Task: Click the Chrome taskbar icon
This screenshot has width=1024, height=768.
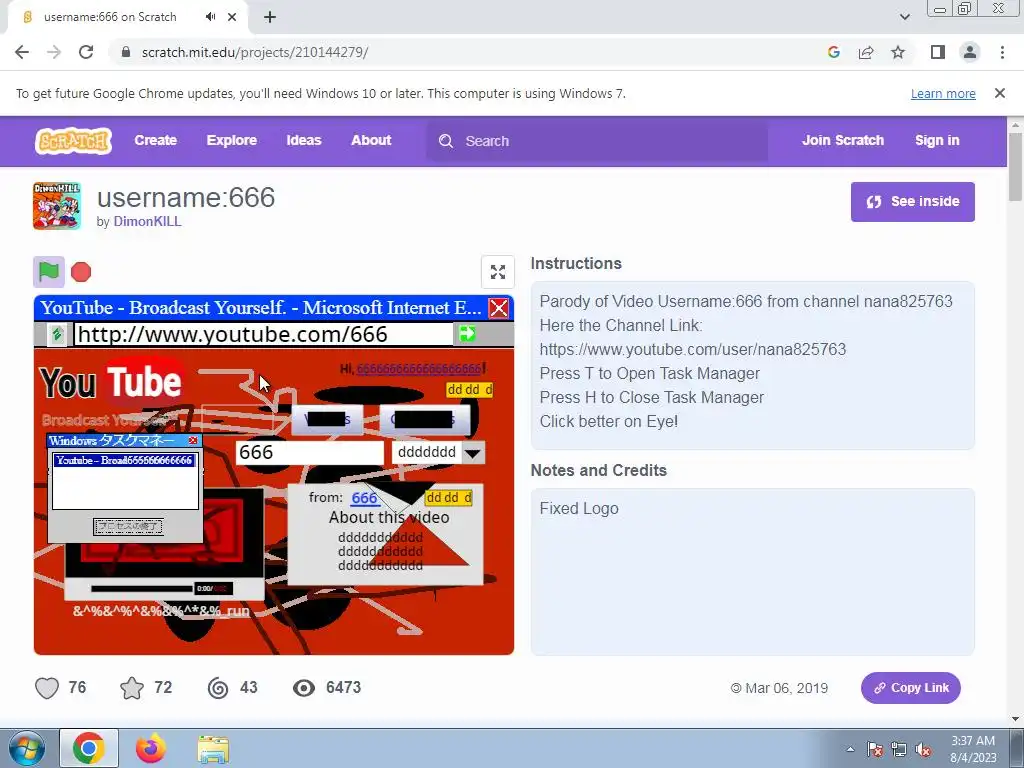Action: pos(89,749)
